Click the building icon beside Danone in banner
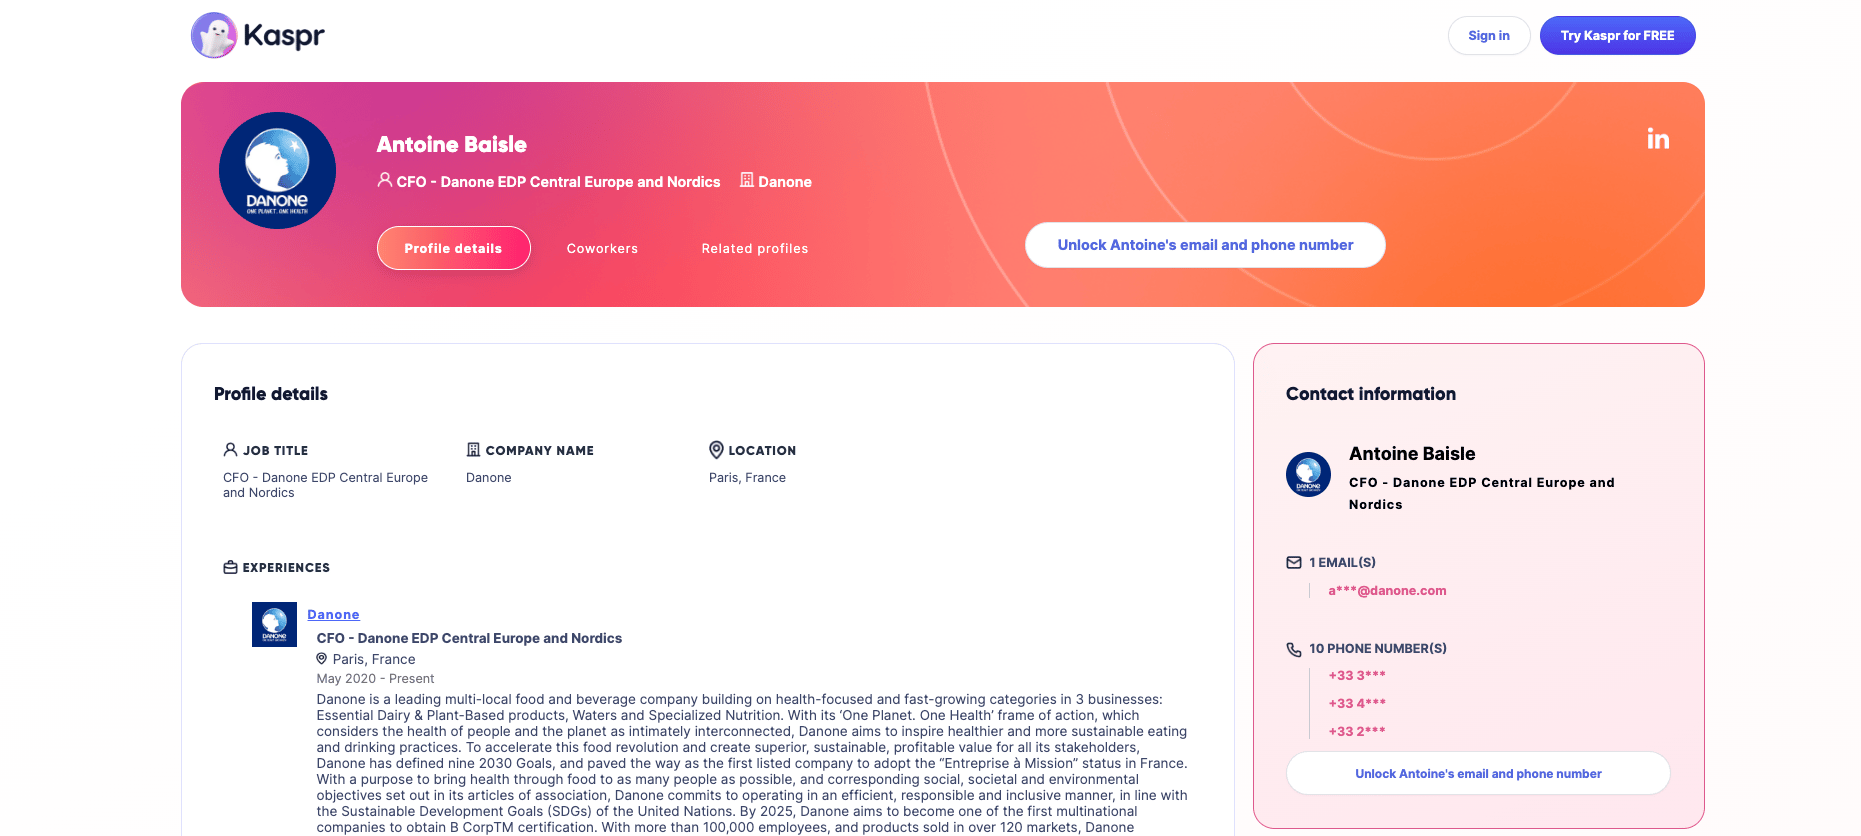This screenshot has width=1861, height=836. [x=747, y=180]
